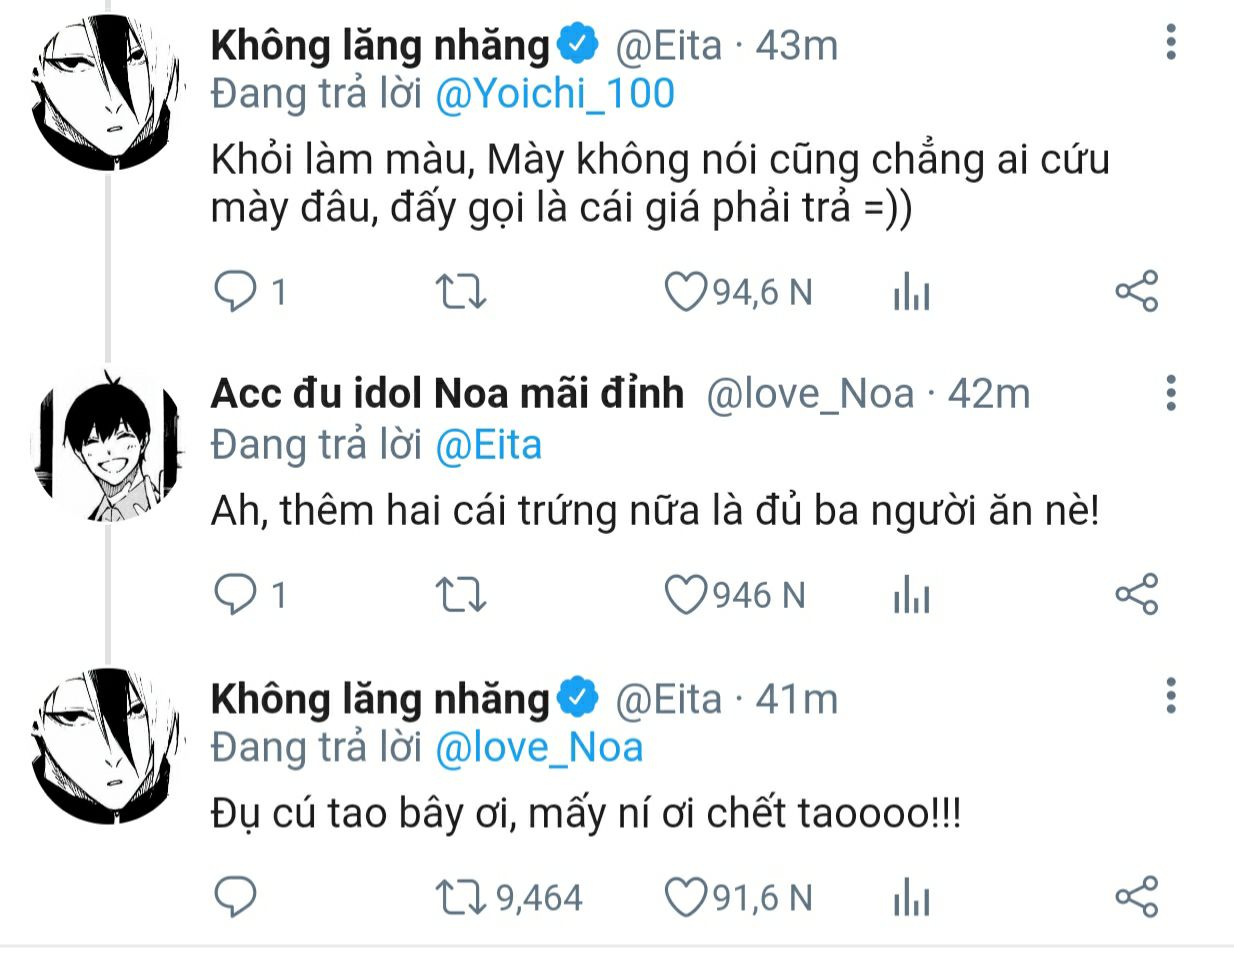Reply to the love_Noa tweet
The image size is (1234, 957).
point(236,595)
